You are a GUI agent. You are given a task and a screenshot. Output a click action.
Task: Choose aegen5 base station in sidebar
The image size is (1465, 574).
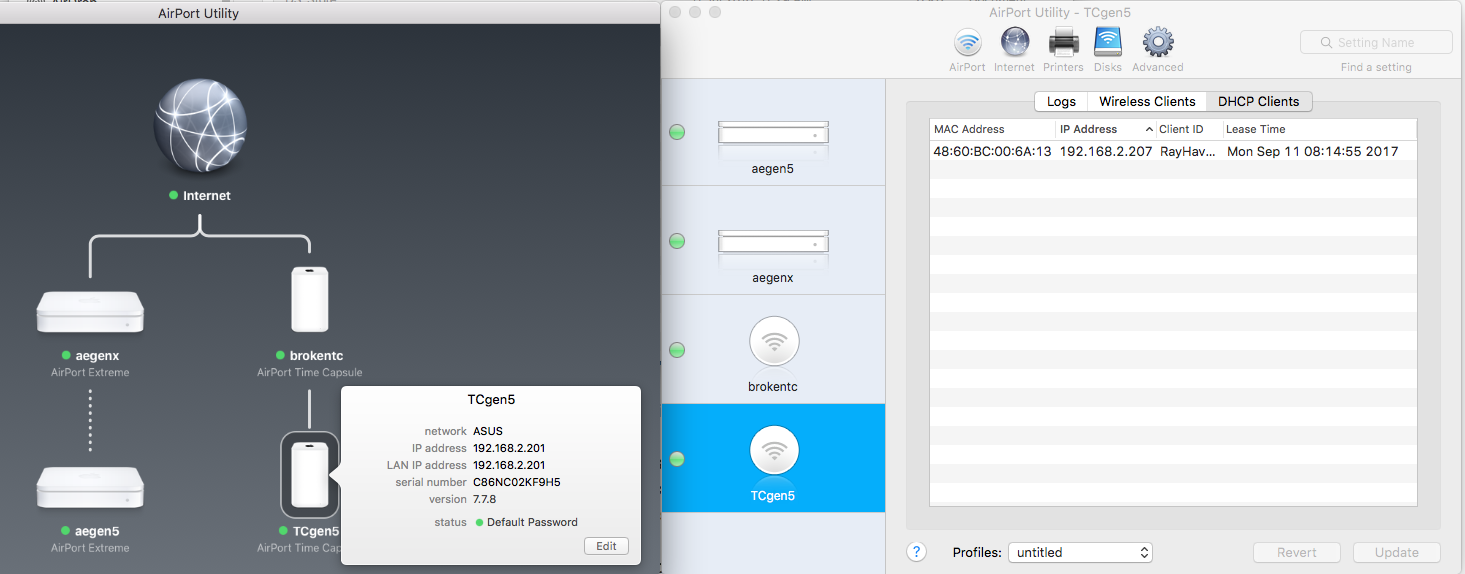pyautogui.click(x=773, y=132)
